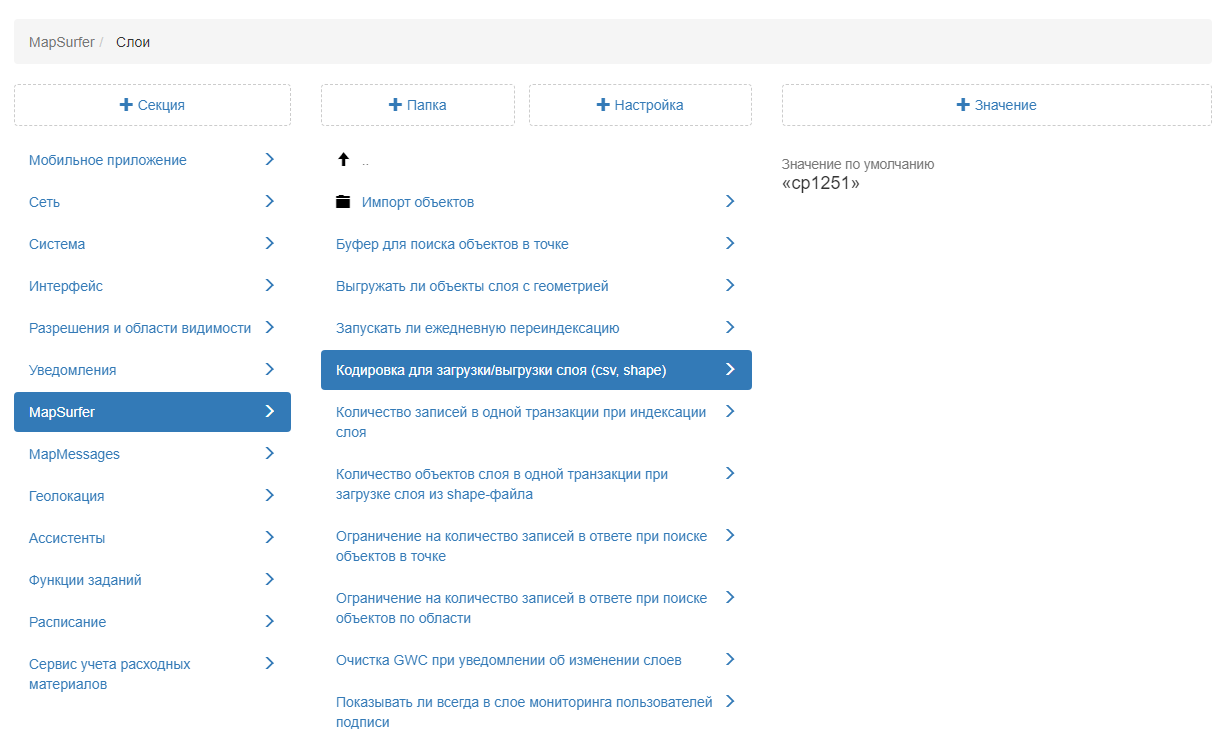Add a new Настройка
Image resolution: width=1227 pixels, height=745 pixels.
click(x=640, y=105)
